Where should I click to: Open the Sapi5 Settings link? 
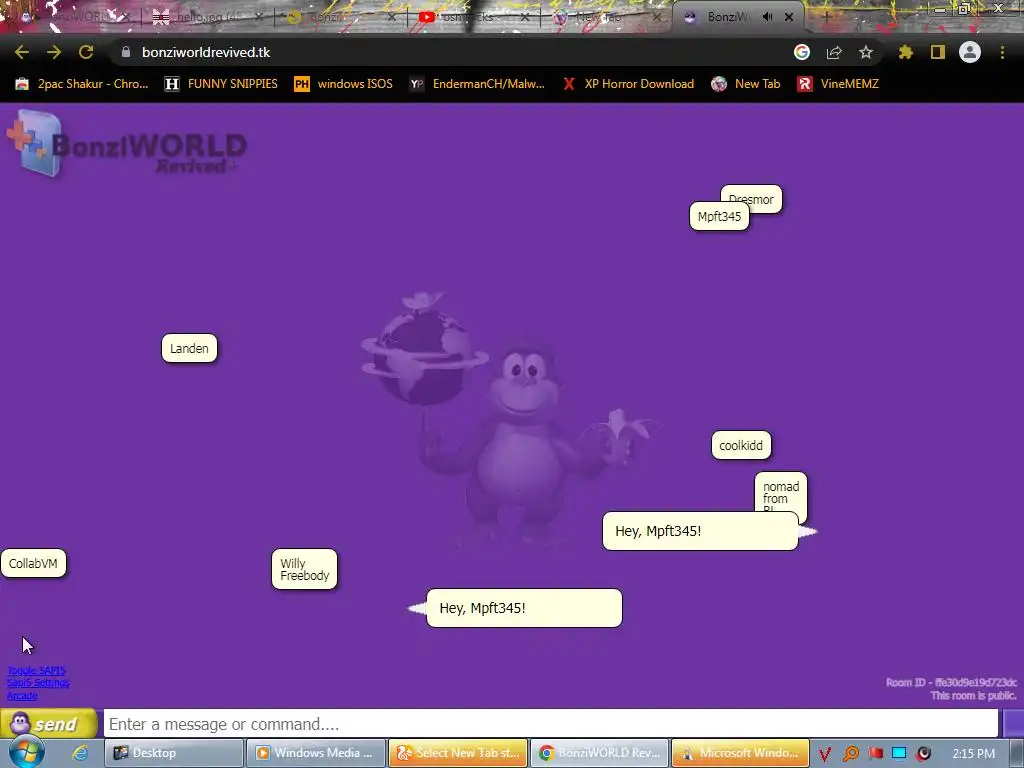coord(39,683)
